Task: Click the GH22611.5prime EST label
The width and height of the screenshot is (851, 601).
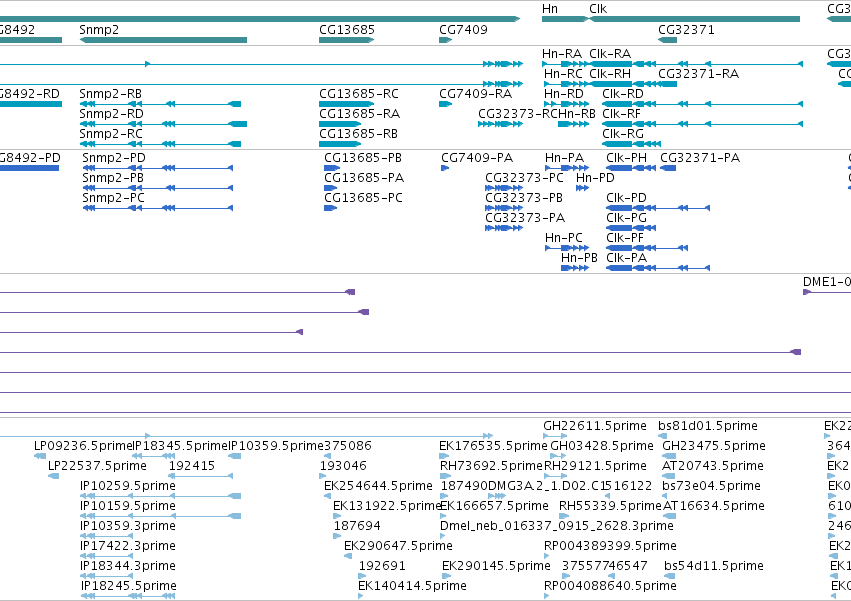Action: click(595, 426)
